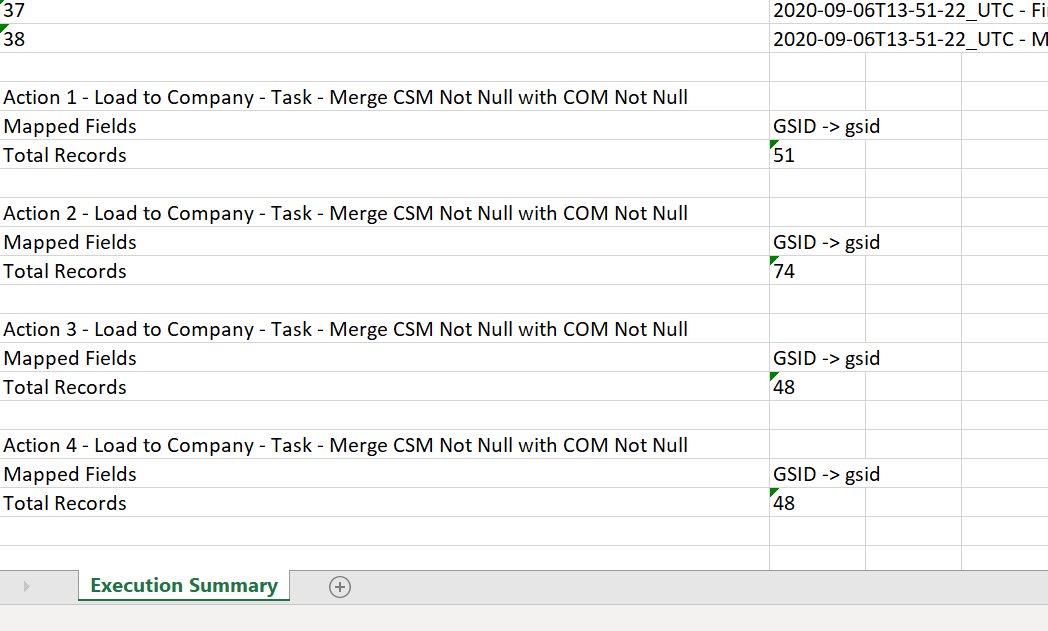Select Action 3 Total Records value 48

817,387
